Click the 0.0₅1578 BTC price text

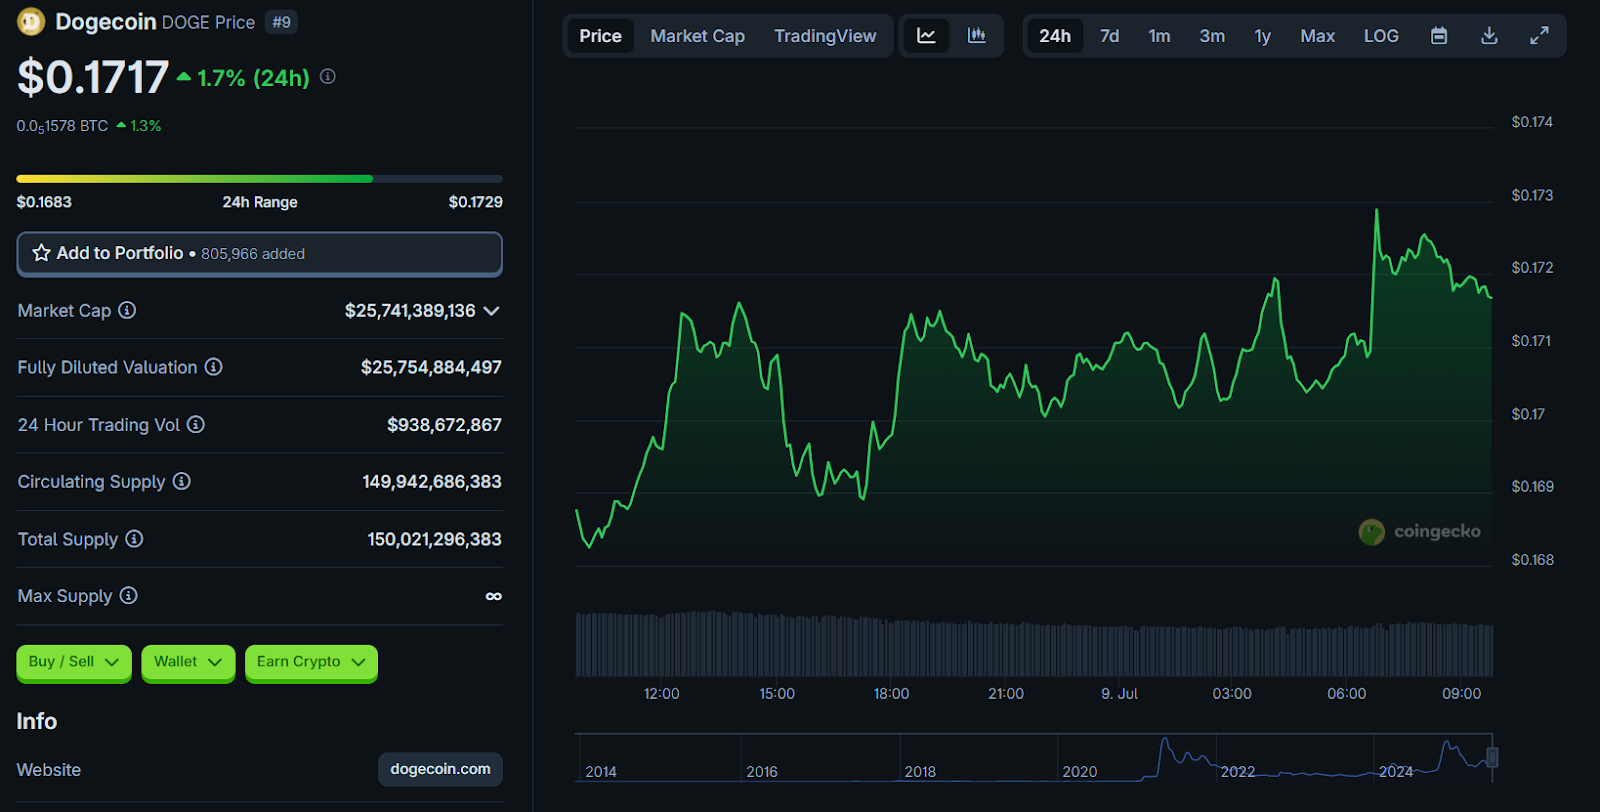coord(62,126)
